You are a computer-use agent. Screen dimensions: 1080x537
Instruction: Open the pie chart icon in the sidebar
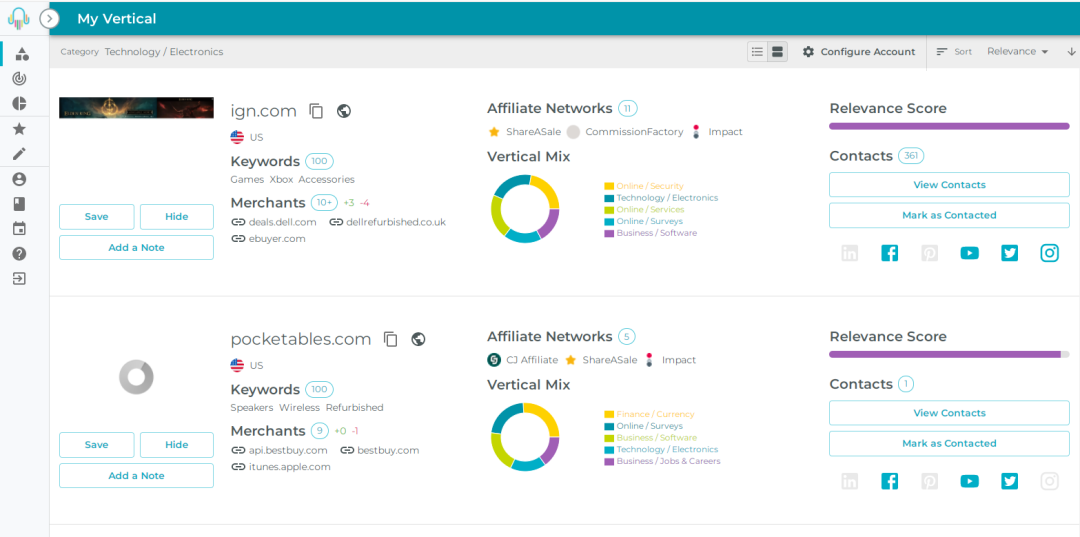pyautogui.click(x=19, y=103)
